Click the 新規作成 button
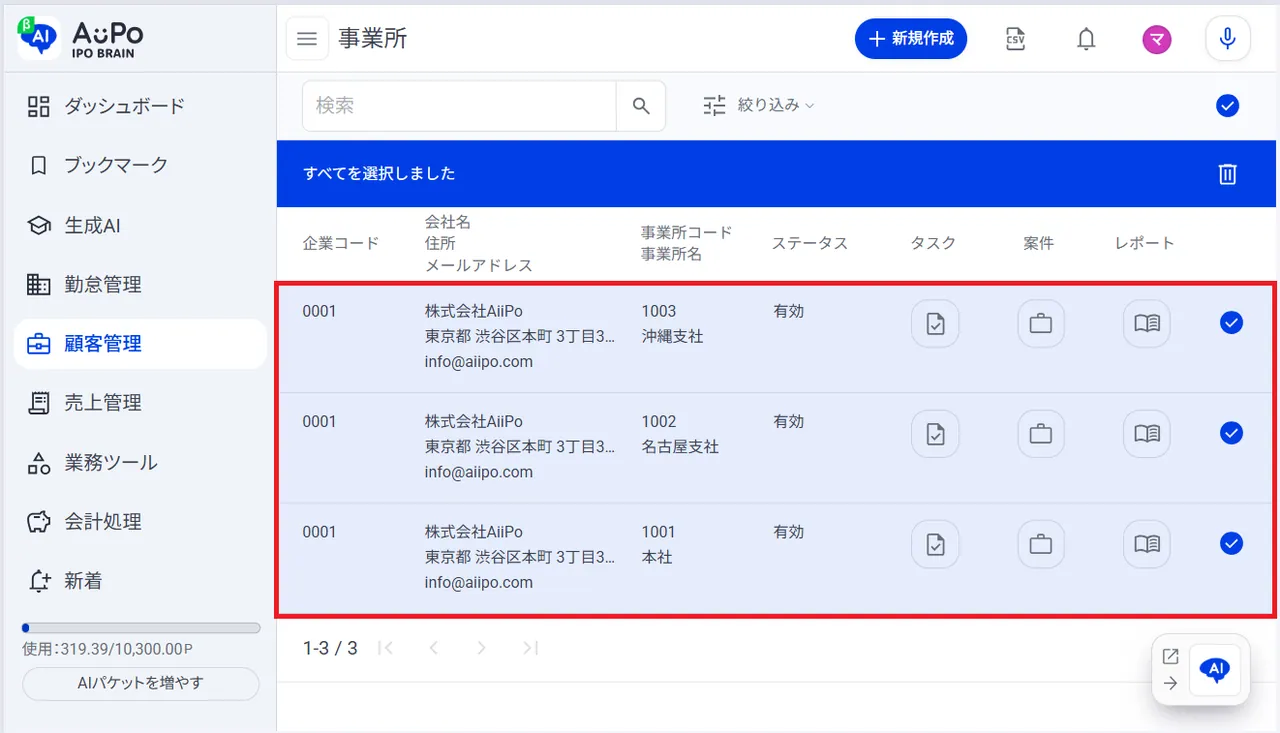Viewport: 1280px width, 733px height. [x=911, y=39]
